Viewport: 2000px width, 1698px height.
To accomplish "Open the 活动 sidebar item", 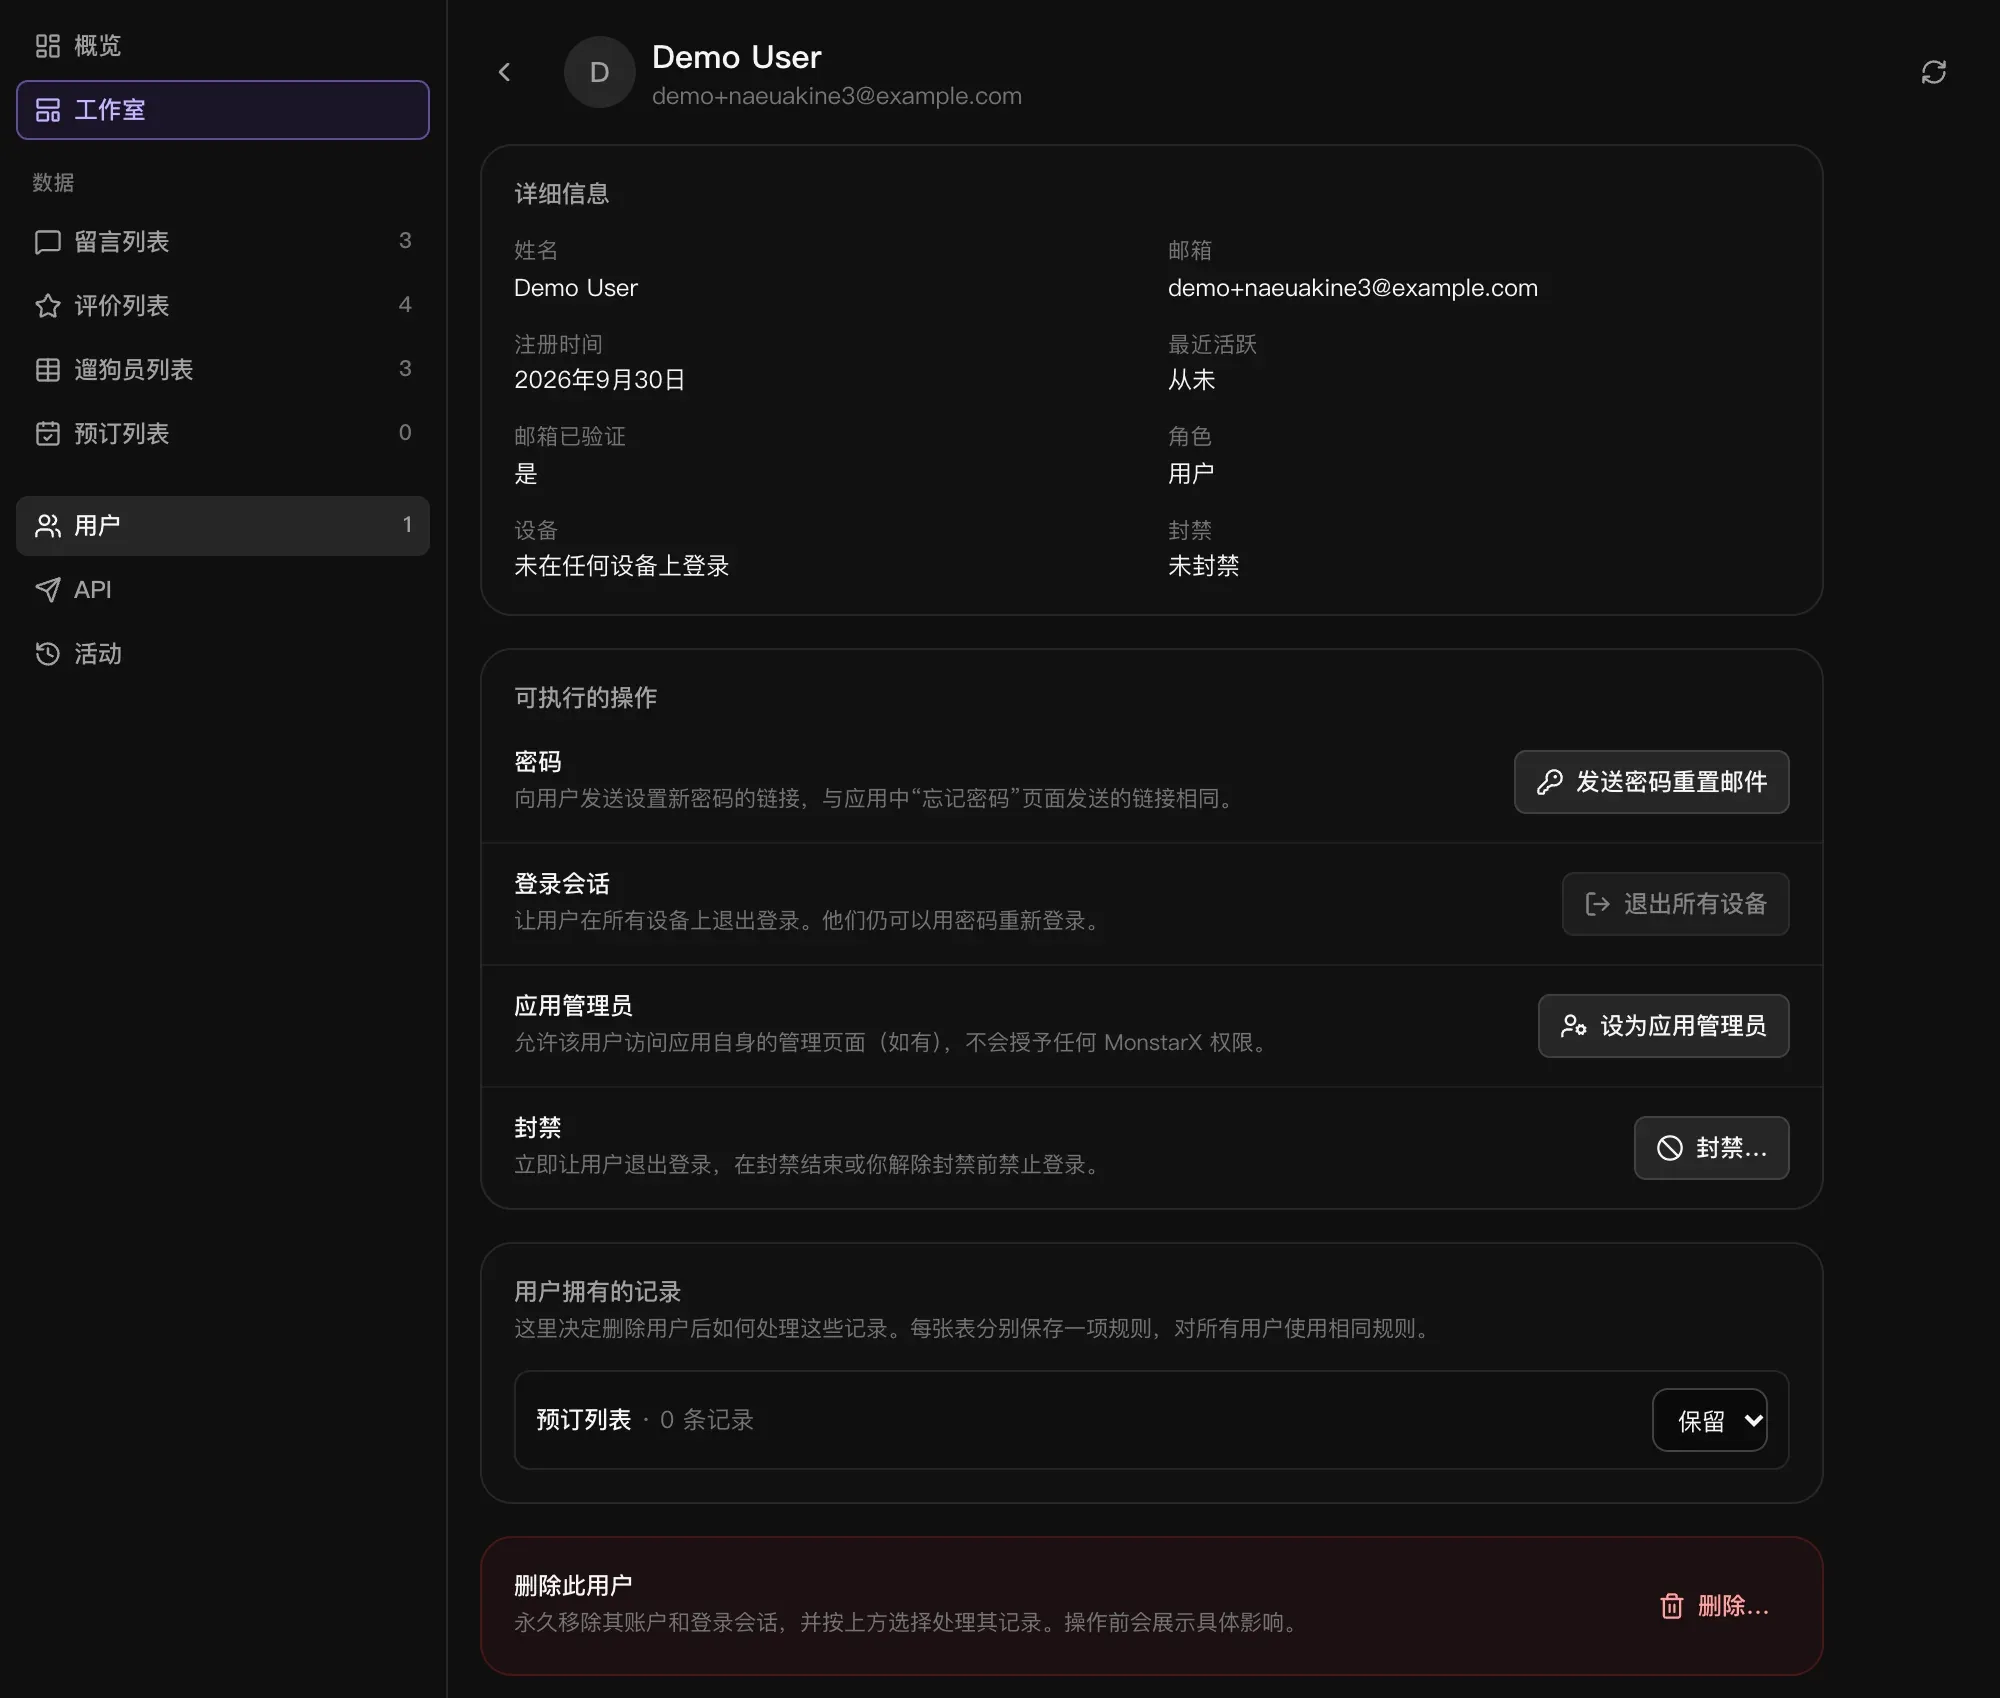I will [x=223, y=654].
